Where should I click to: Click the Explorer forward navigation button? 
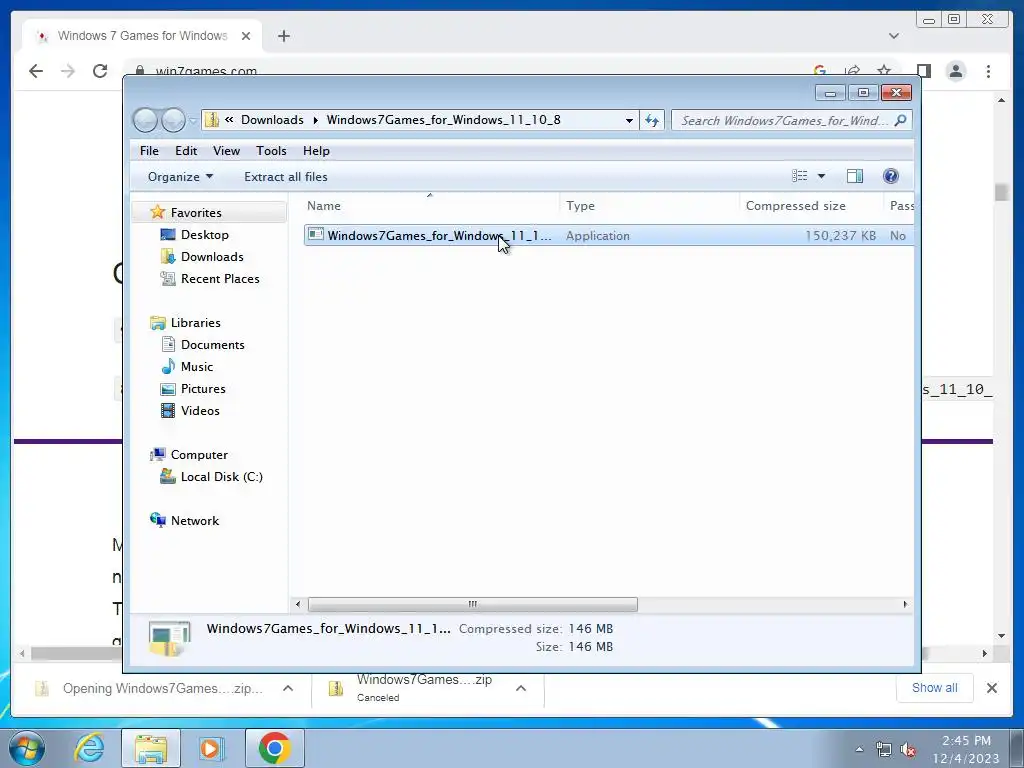point(173,120)
